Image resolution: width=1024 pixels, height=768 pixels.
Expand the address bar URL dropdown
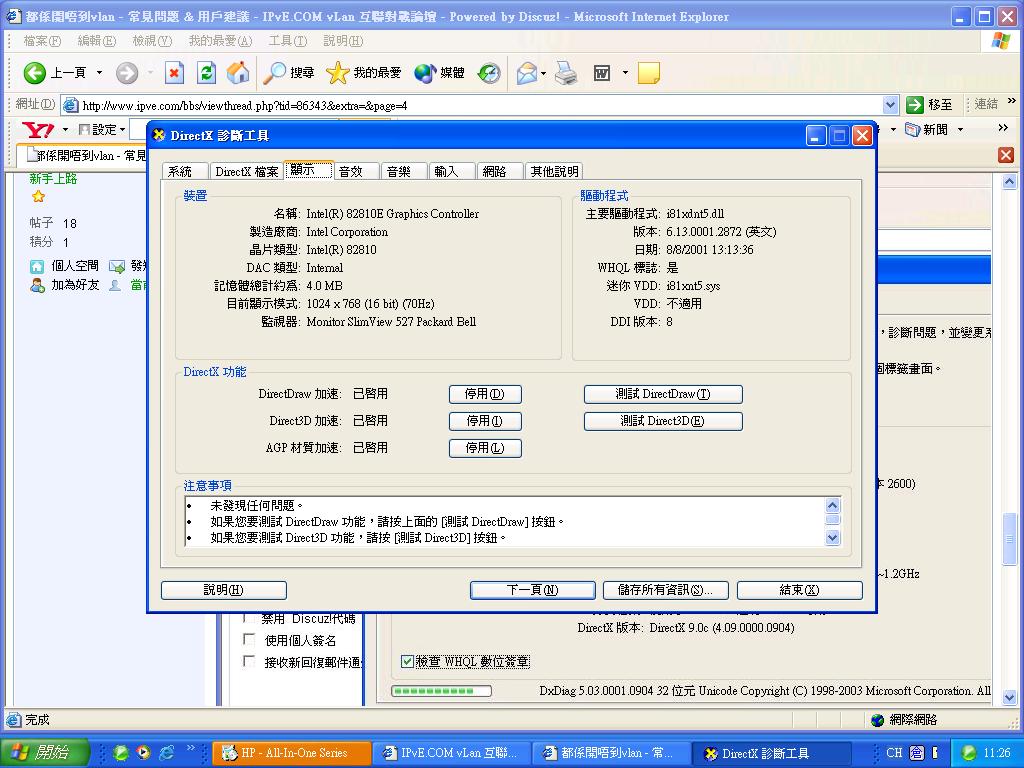coord(891,105)
